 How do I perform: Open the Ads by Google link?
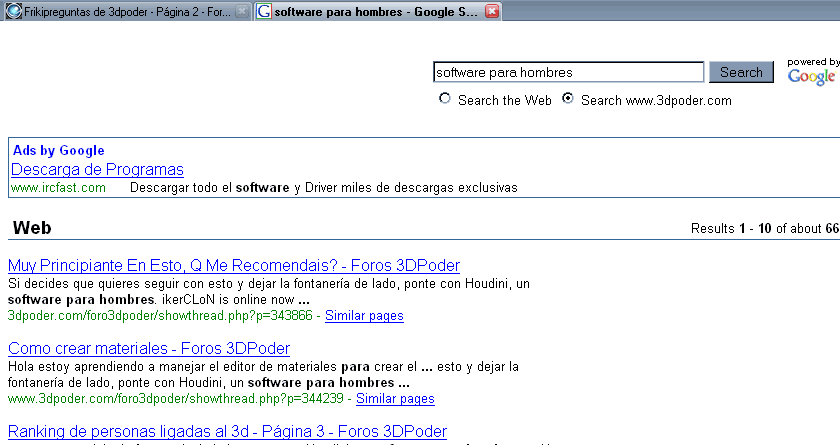click(x=58, y=150)
